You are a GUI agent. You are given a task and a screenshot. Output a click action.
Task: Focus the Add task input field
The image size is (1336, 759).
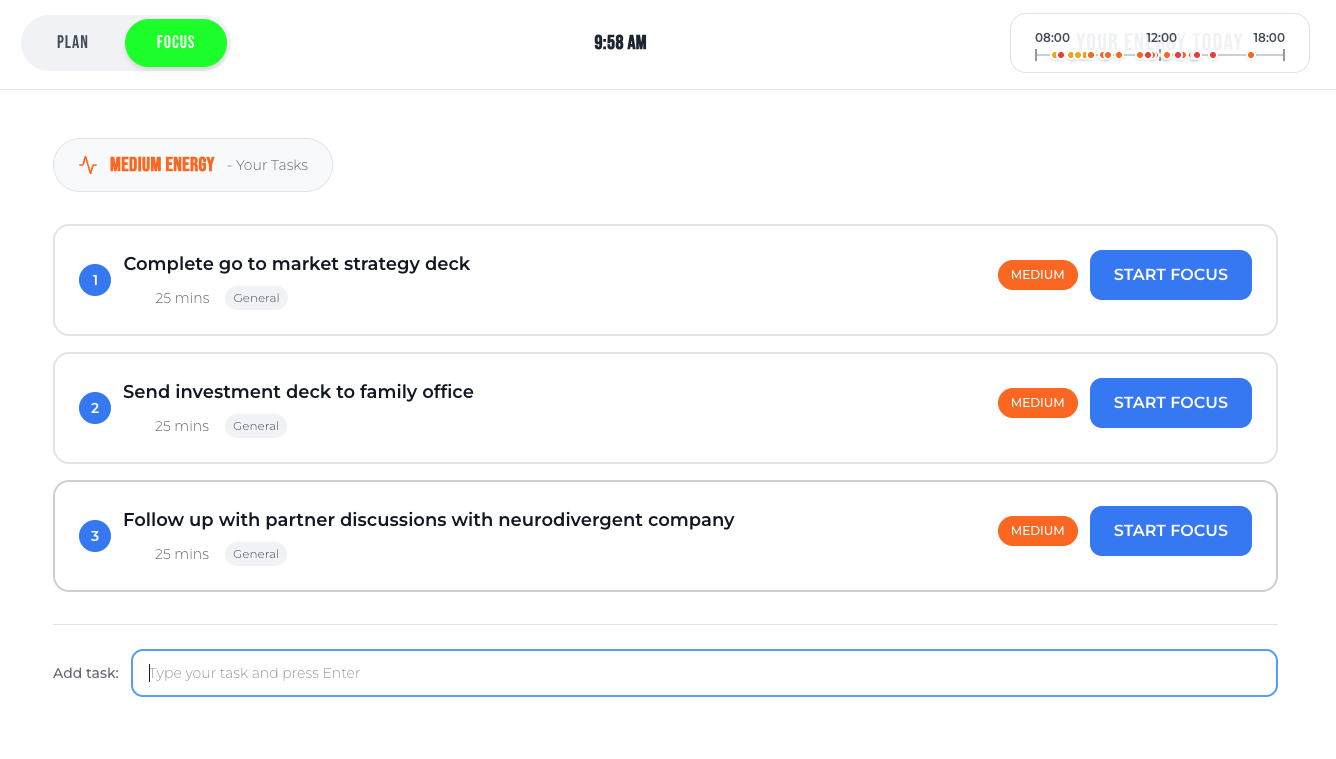[x=704, y=673]
